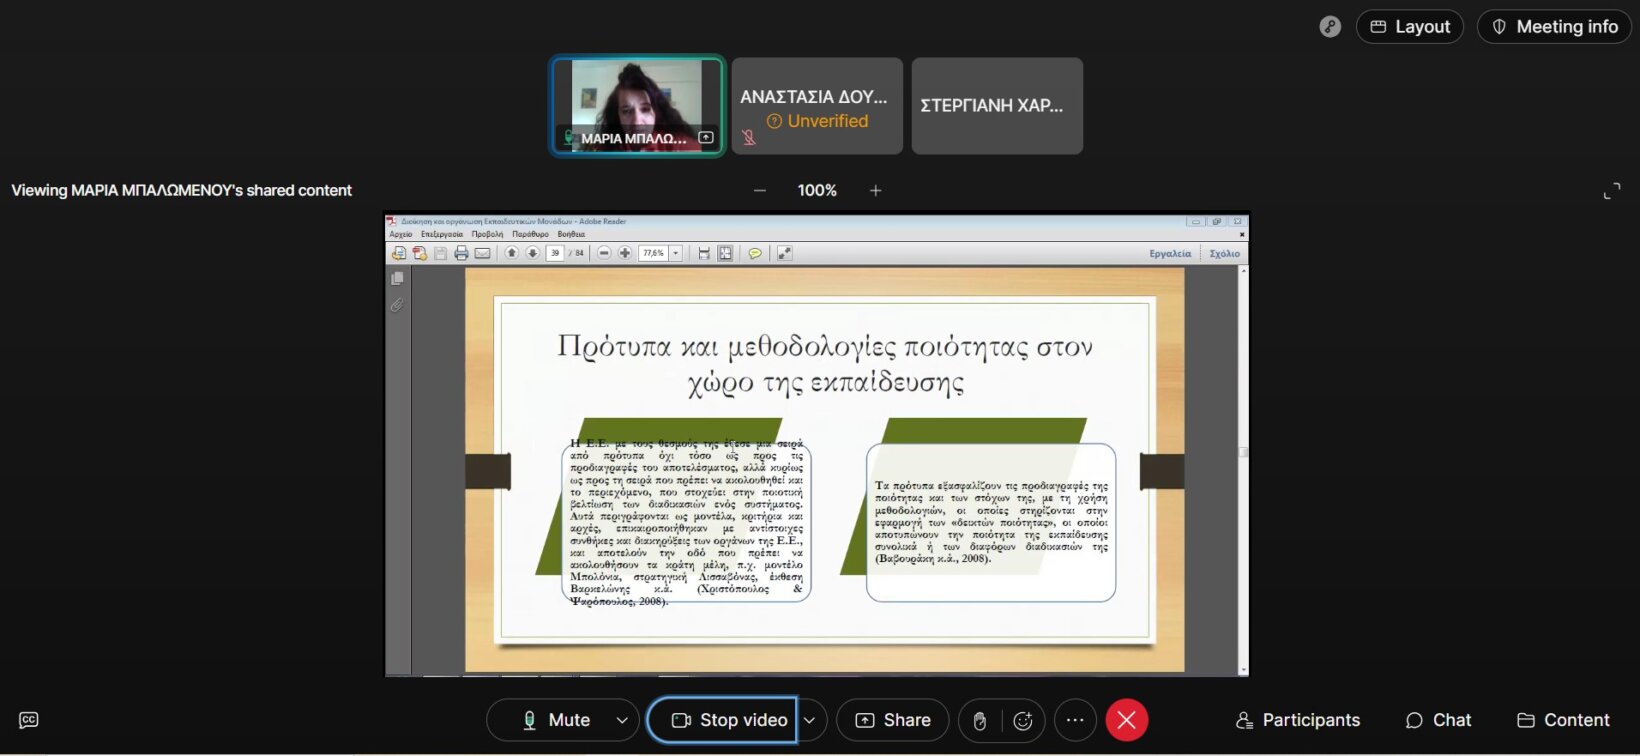Click the encryption key icon beside Layout
The height and width of the screenshot is (756, 1640).
pos(1329,27)
